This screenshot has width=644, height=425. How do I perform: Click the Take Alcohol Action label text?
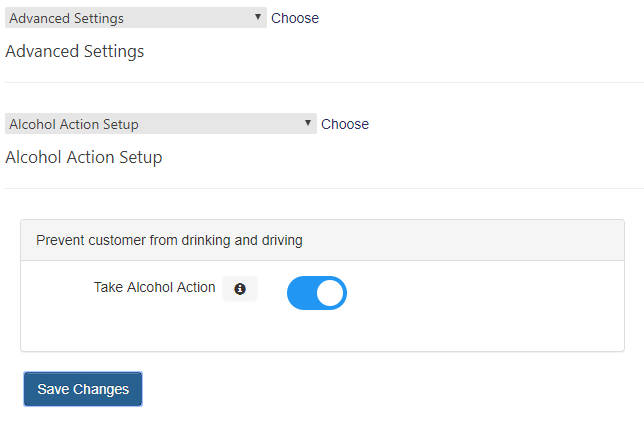[x=154, y=287]
